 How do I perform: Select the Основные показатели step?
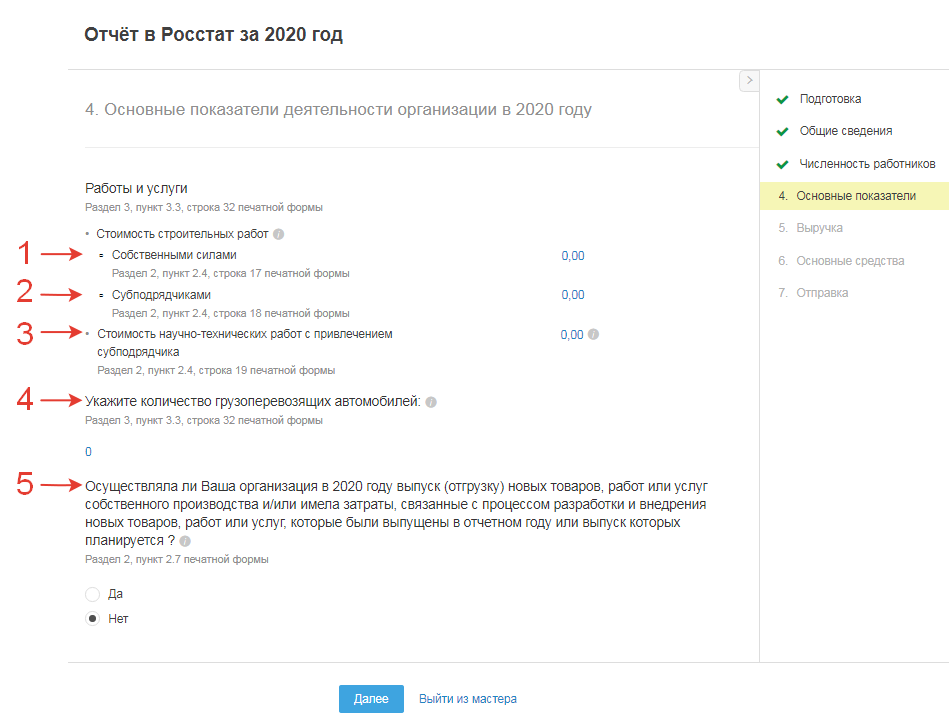(x=856, y=196)
